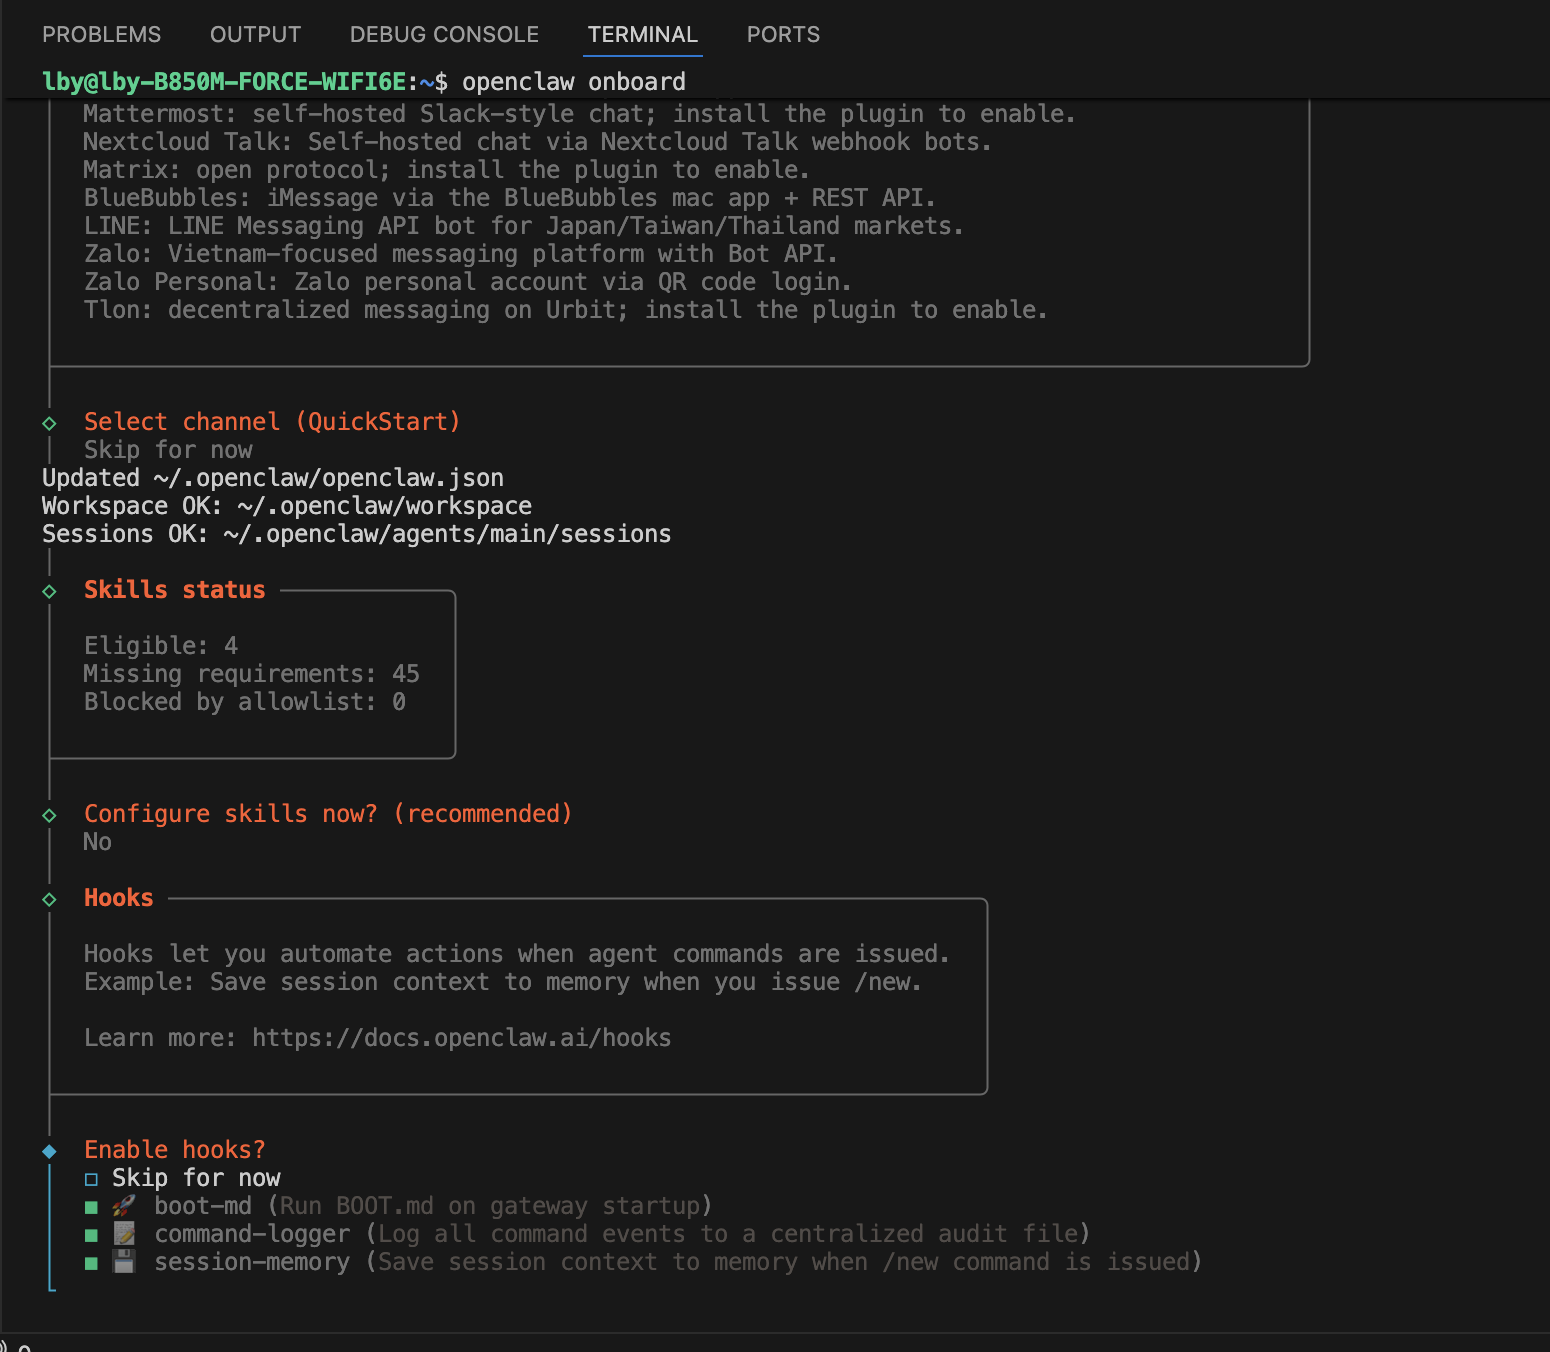Click the 'Missing requirements: 45' line
The height and width of the screenshot is (1352, 1550).
pos(252,674)
